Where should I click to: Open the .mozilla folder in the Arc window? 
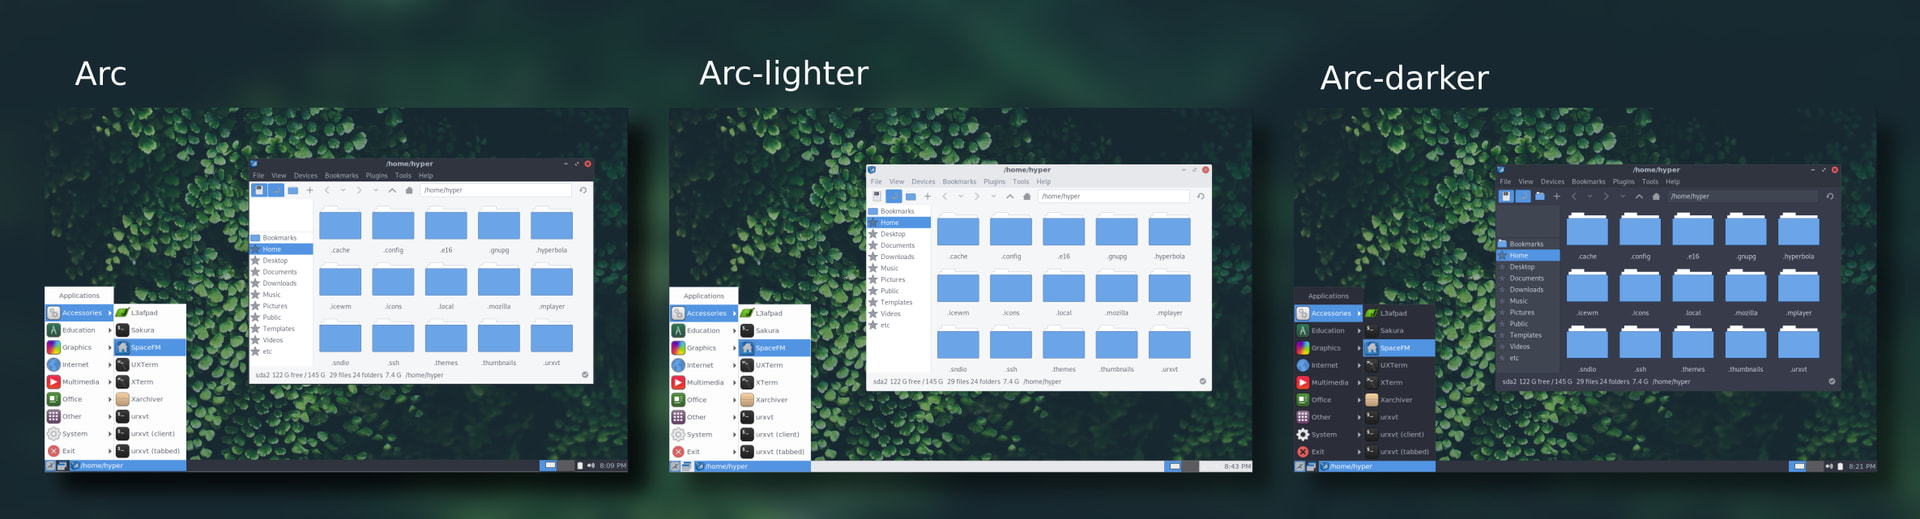pyautogui.click(x=499, y=284)
